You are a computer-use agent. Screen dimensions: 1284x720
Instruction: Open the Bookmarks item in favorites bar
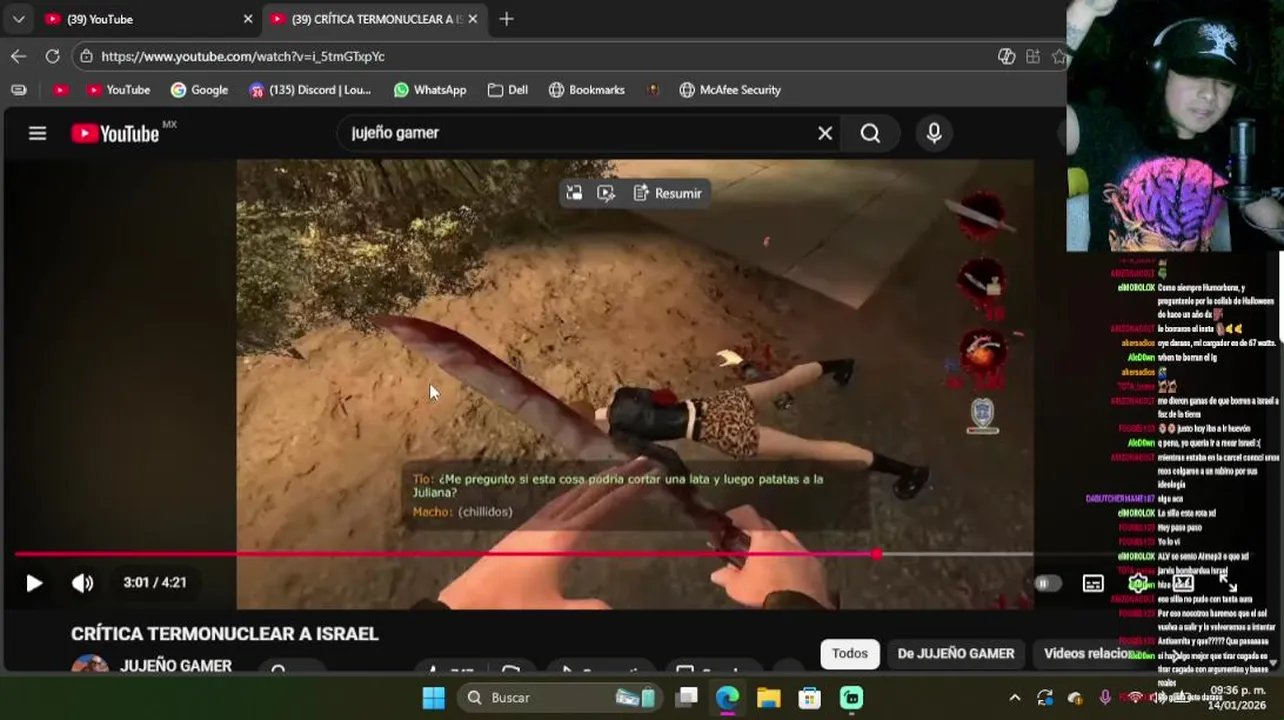587,90
